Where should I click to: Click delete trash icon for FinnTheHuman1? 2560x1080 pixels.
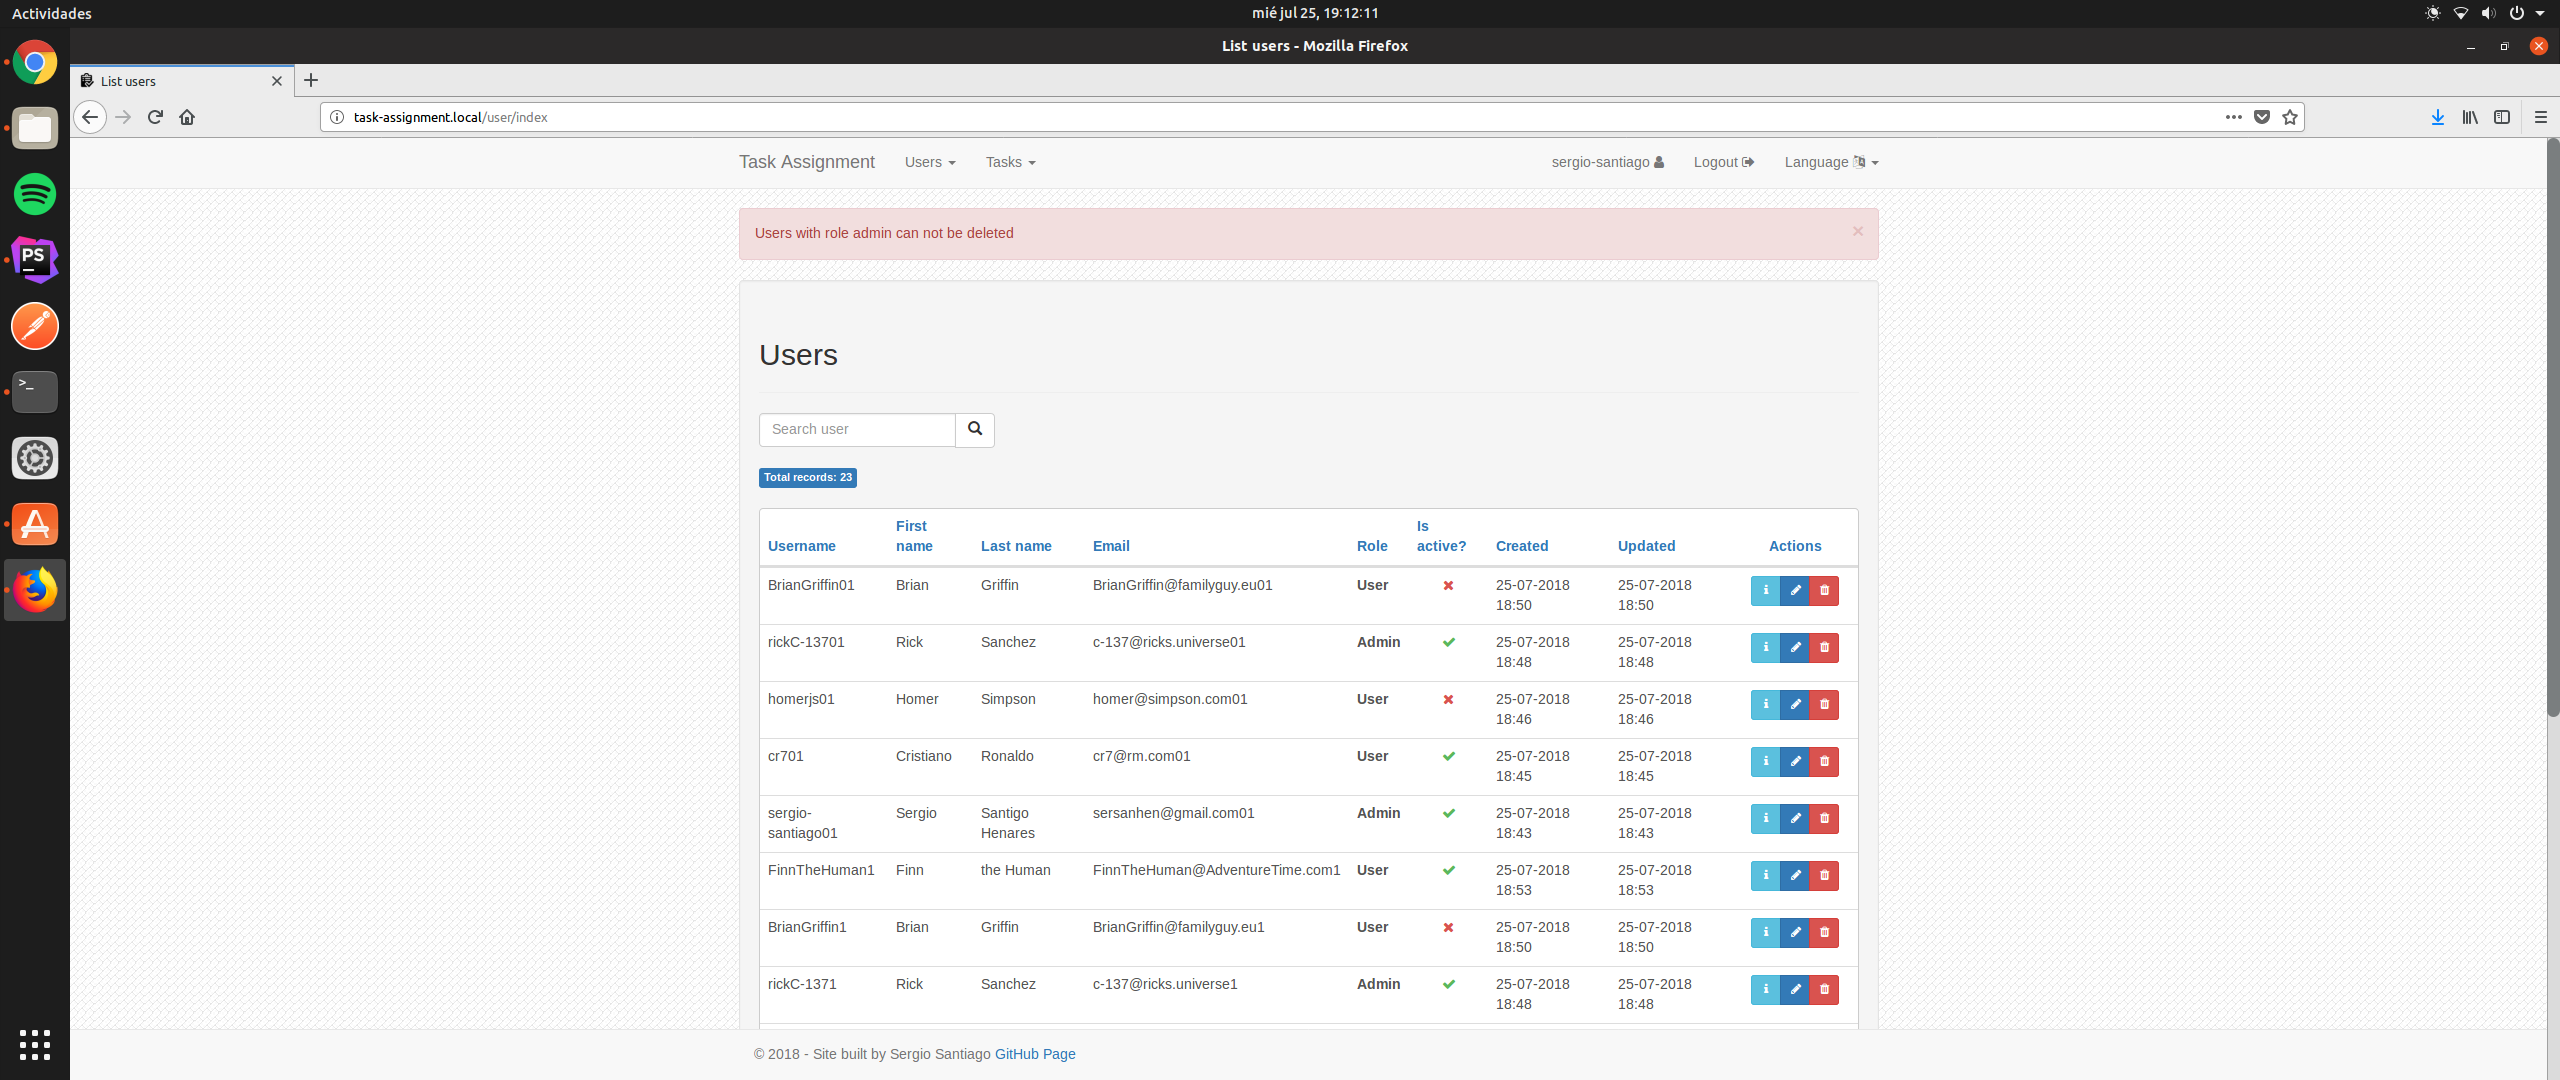point(1824,876)
